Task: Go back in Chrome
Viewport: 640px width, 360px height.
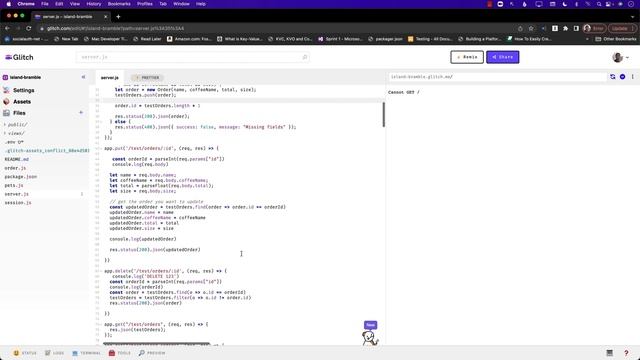Action: tap(7, 28)
